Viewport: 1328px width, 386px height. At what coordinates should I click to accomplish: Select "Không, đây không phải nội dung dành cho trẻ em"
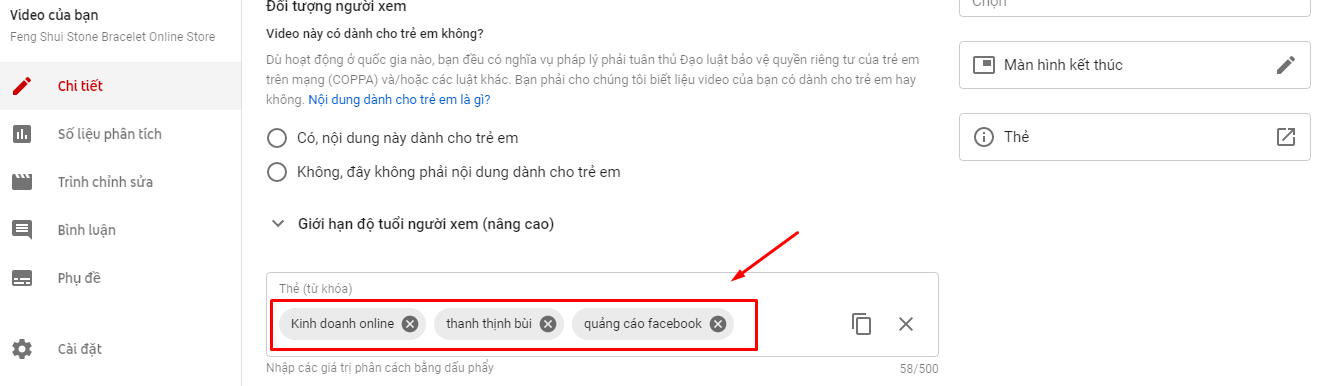[x=278, y=172]
